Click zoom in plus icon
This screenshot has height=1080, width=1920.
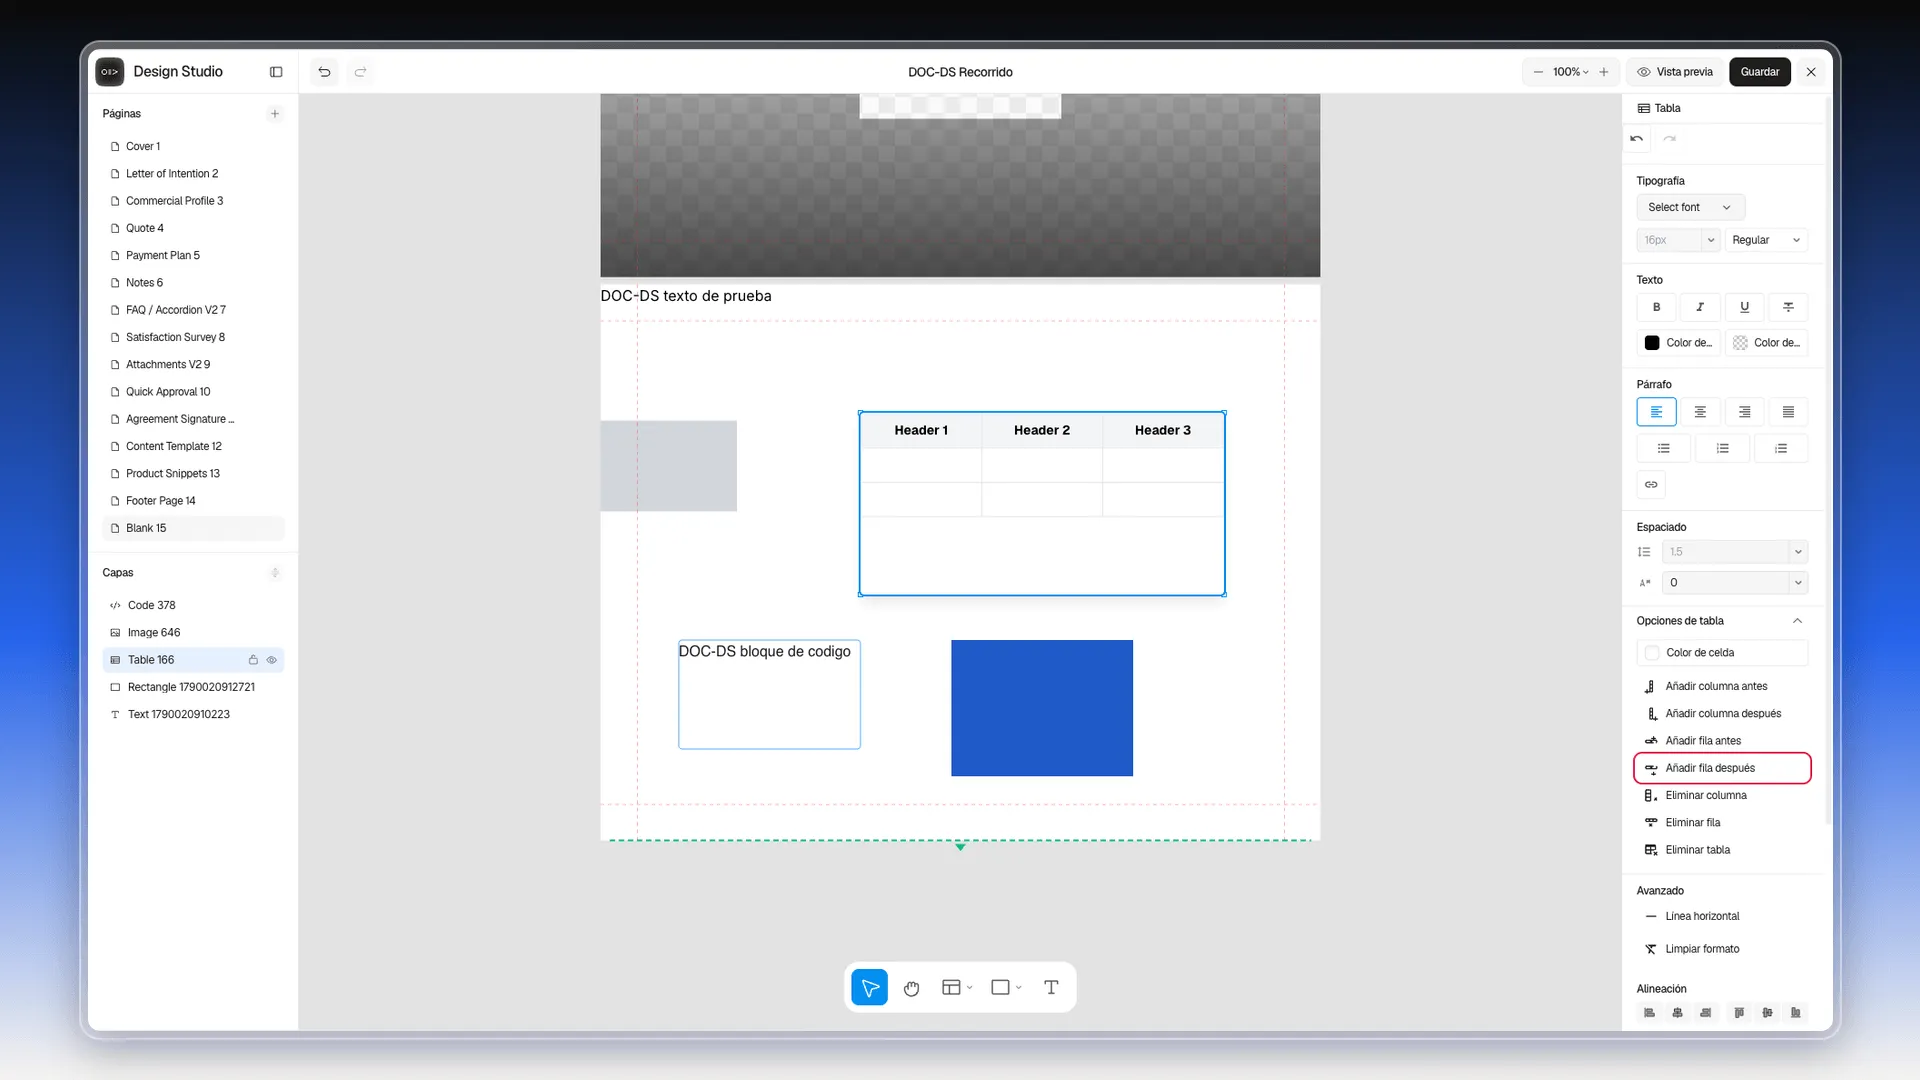click(1604, 72)
